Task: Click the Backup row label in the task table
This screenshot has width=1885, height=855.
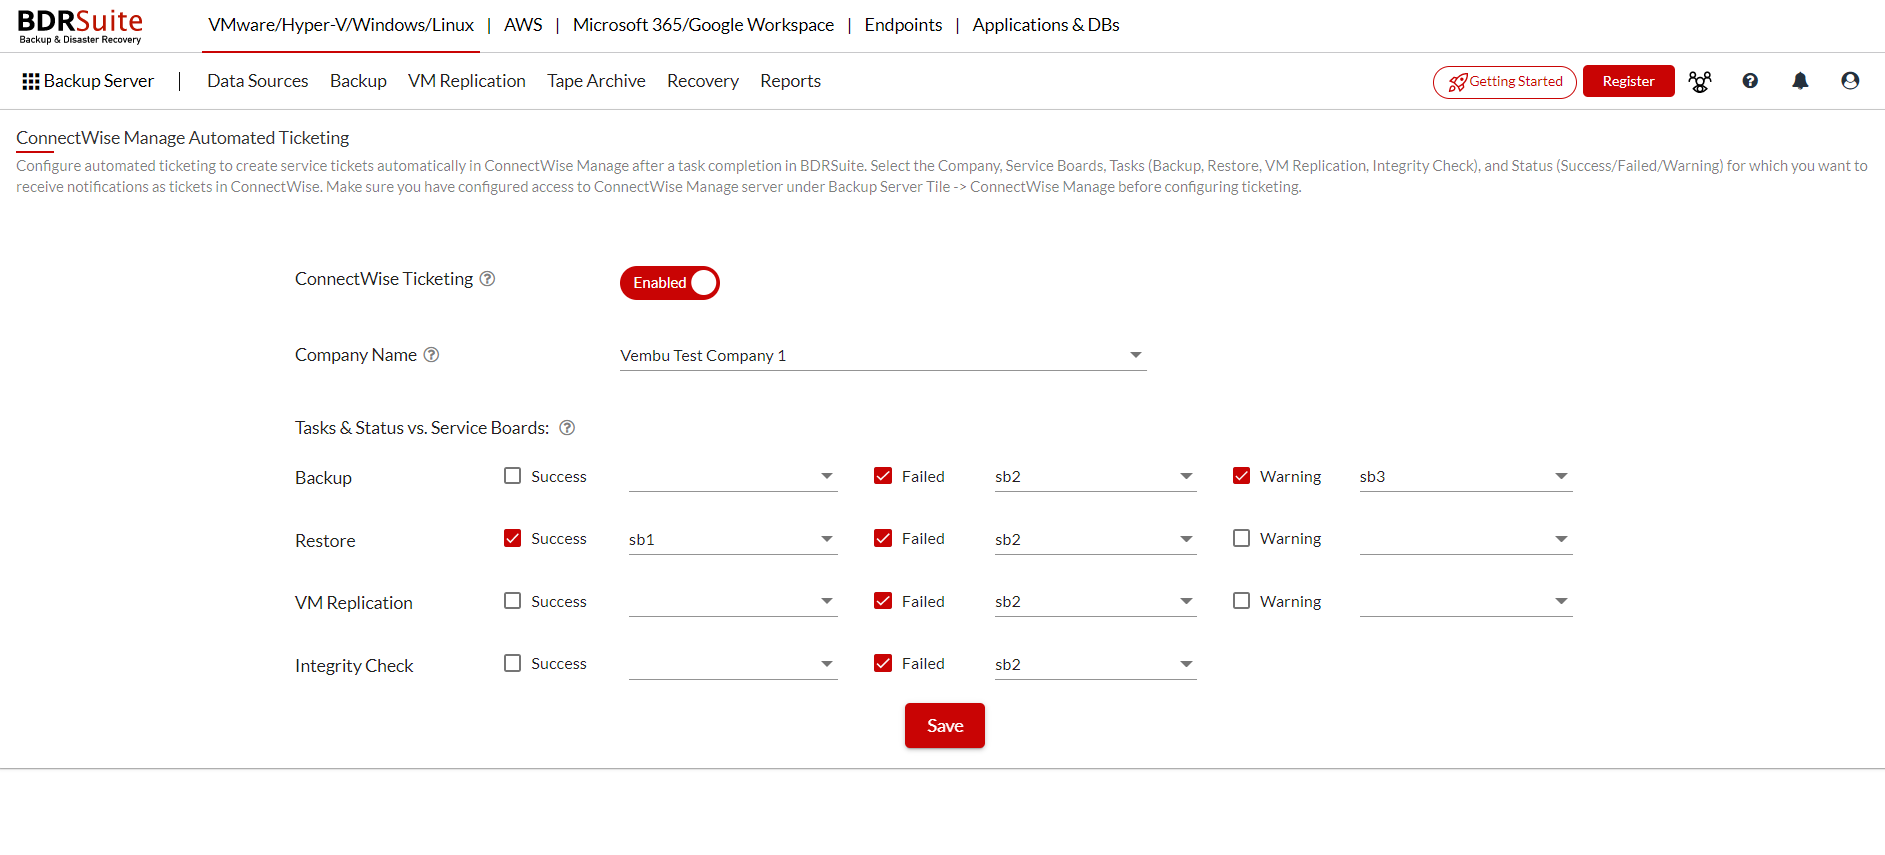Action: click(323, 478)
